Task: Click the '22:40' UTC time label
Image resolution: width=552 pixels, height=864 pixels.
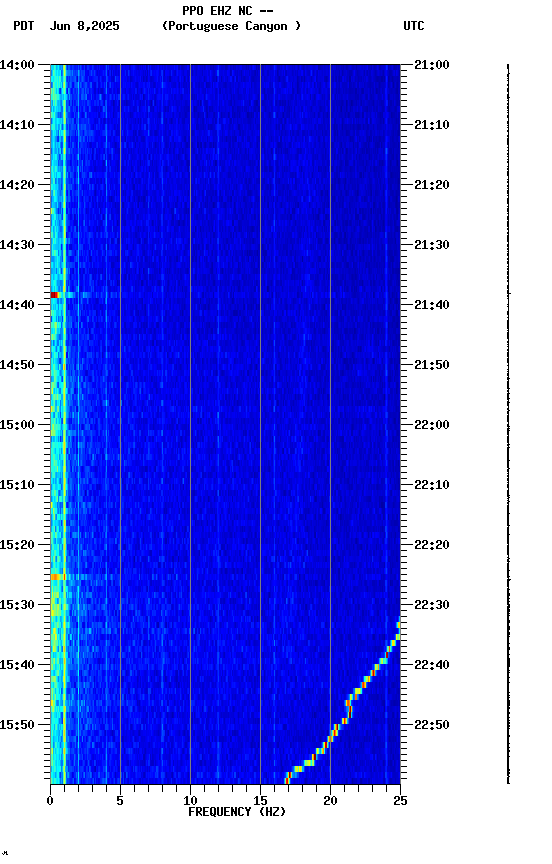Action: pos(432,665)
